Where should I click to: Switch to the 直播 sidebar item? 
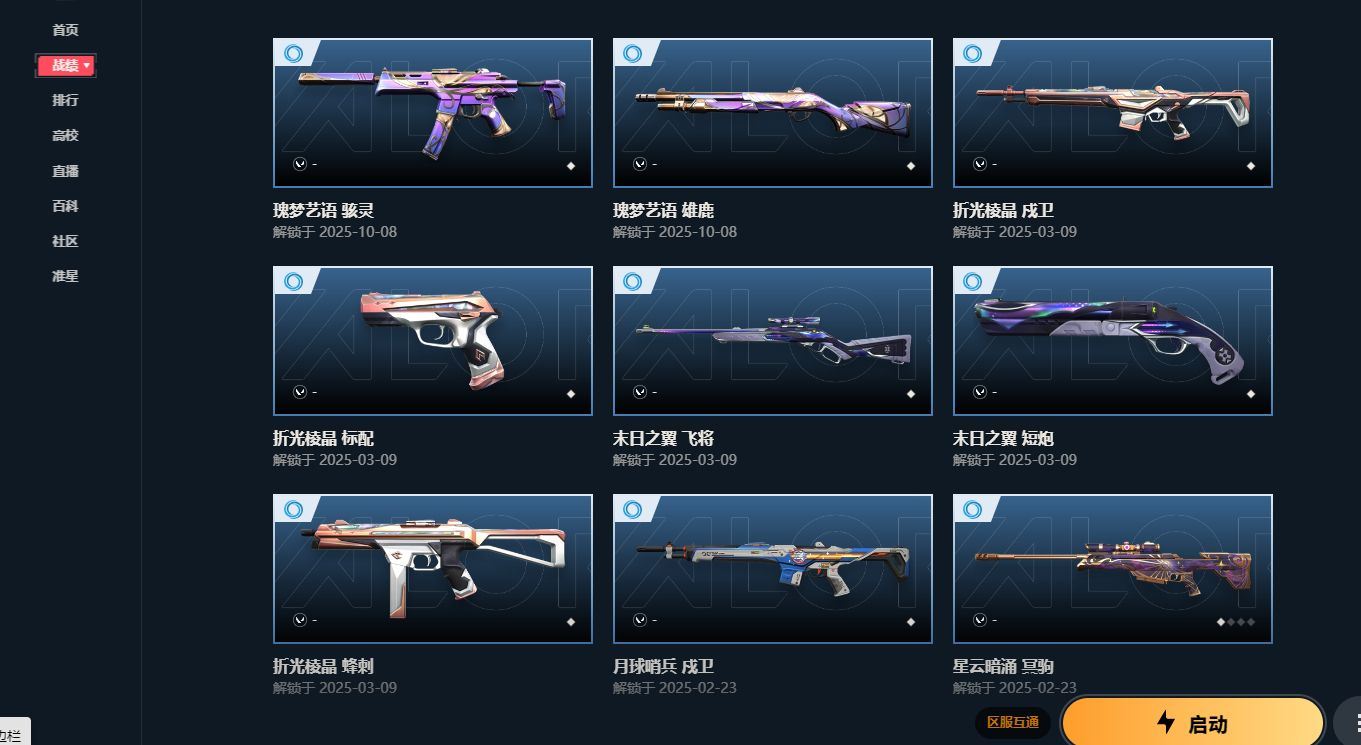(x=65, y=171)
